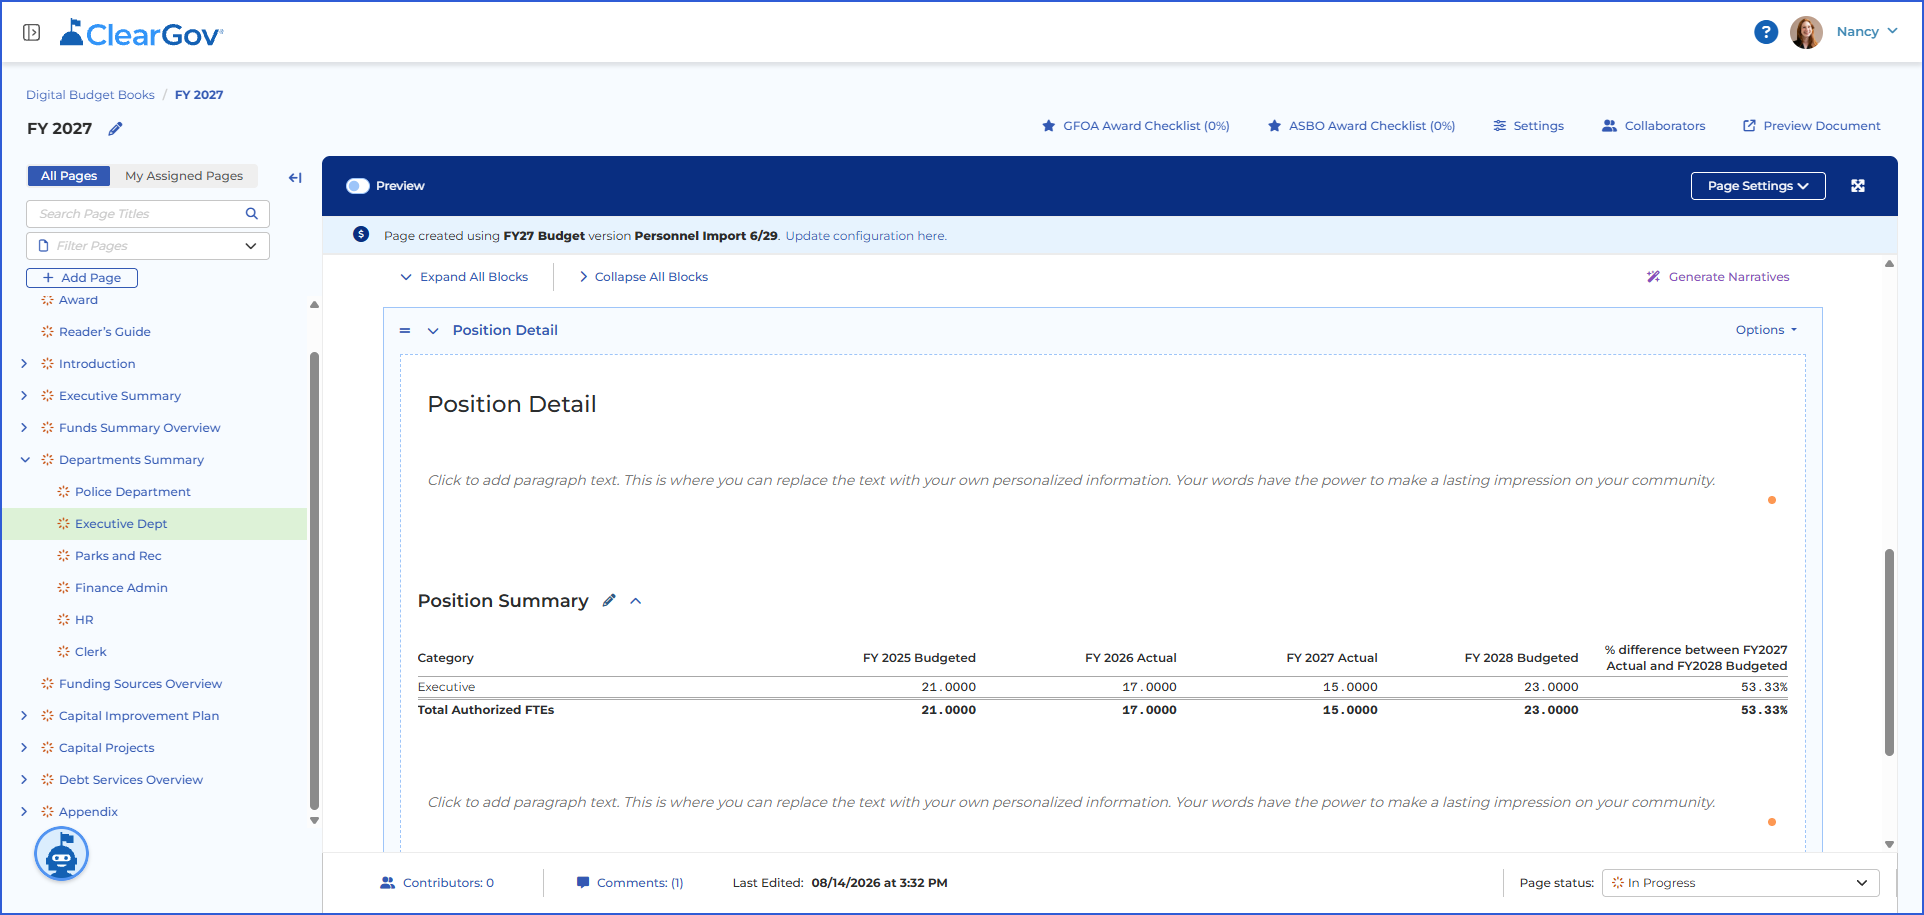Follow Update configuration here link
The height and width of the screenshot is (915, 1924).
pyautogui.click(x=865, y=236)
